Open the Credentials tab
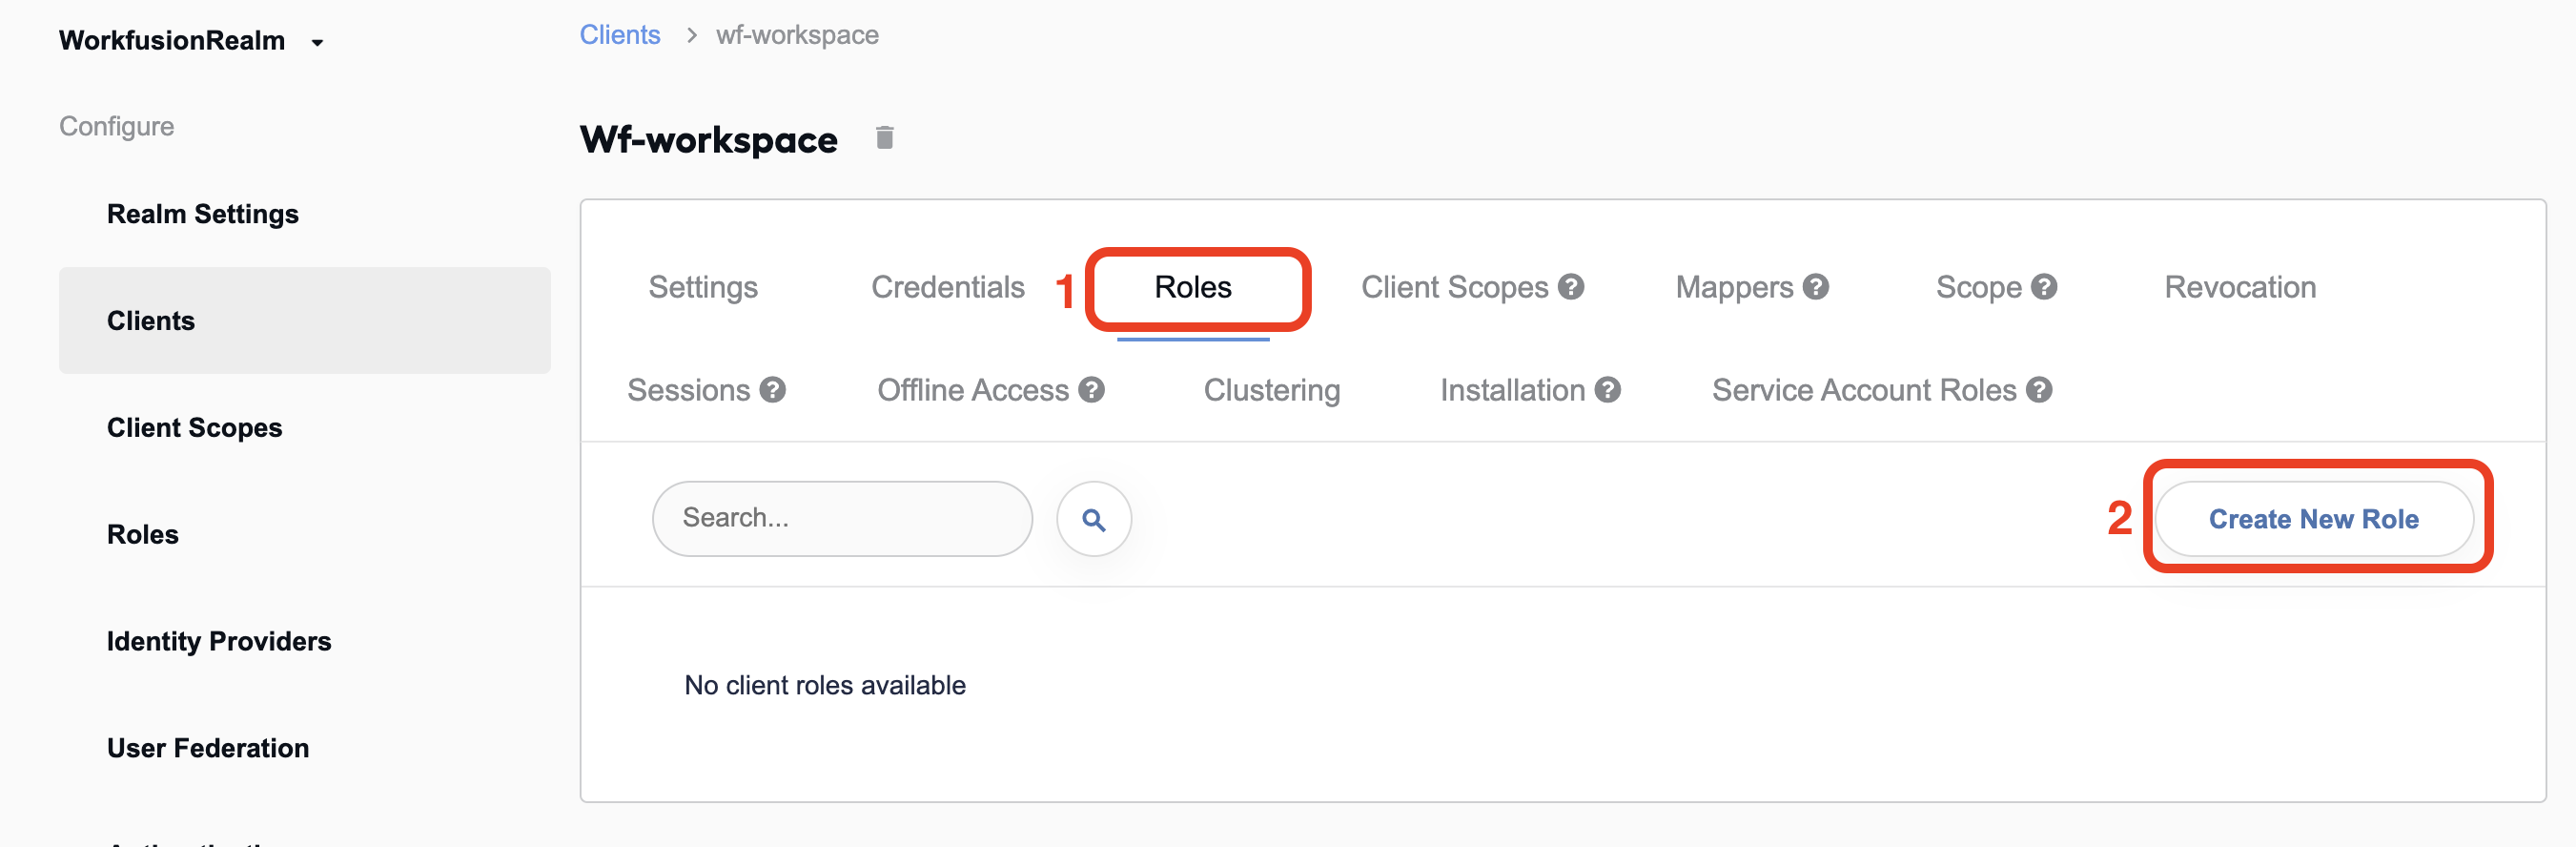The height and width of the screenshot is (847, 2576). (x=947, y=287)
